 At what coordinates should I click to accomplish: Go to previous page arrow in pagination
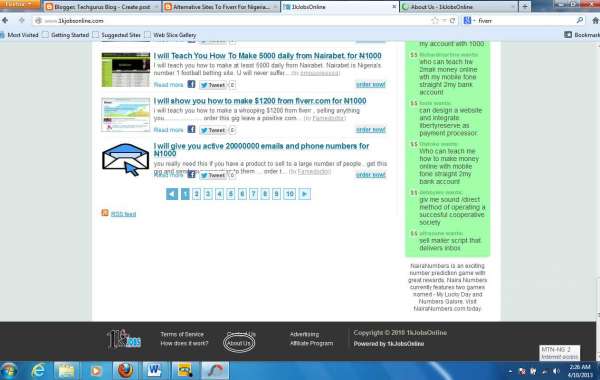[x=172, y=194]
